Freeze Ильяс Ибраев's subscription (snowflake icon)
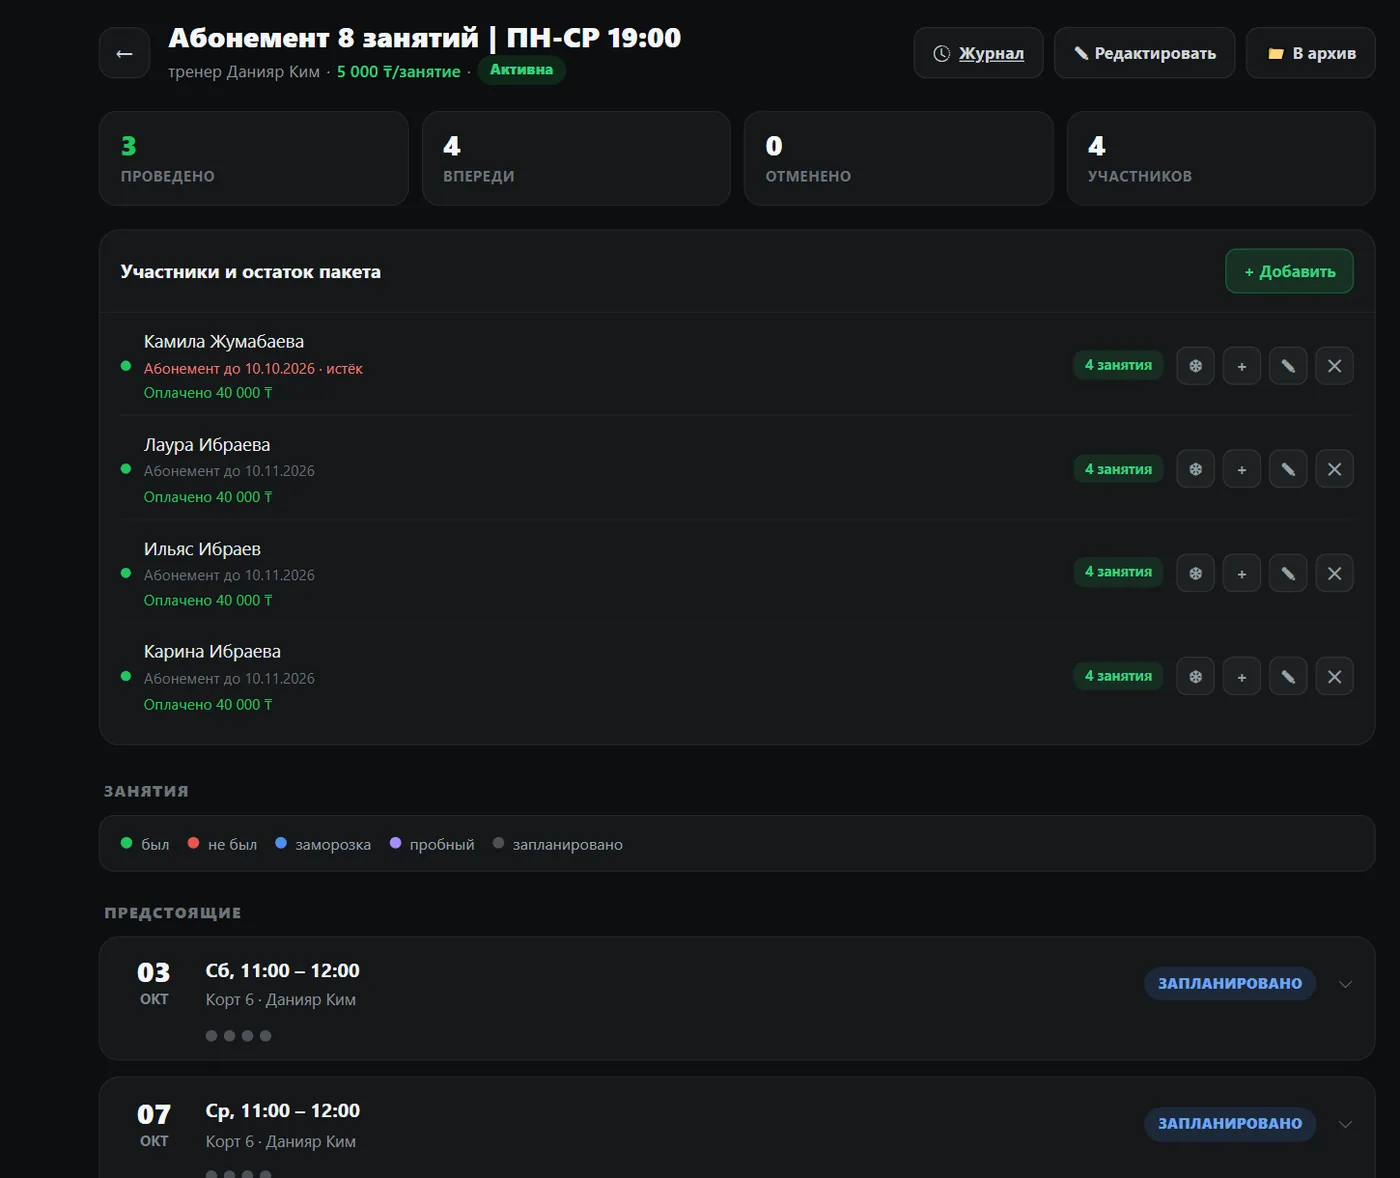 [x=1195, y=573]
